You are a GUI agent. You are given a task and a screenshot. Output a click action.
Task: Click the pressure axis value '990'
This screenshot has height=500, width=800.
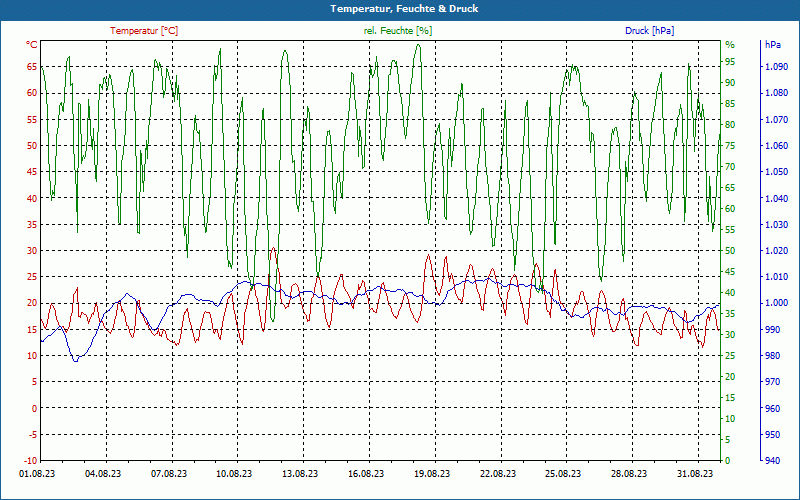tap(773, 329)
